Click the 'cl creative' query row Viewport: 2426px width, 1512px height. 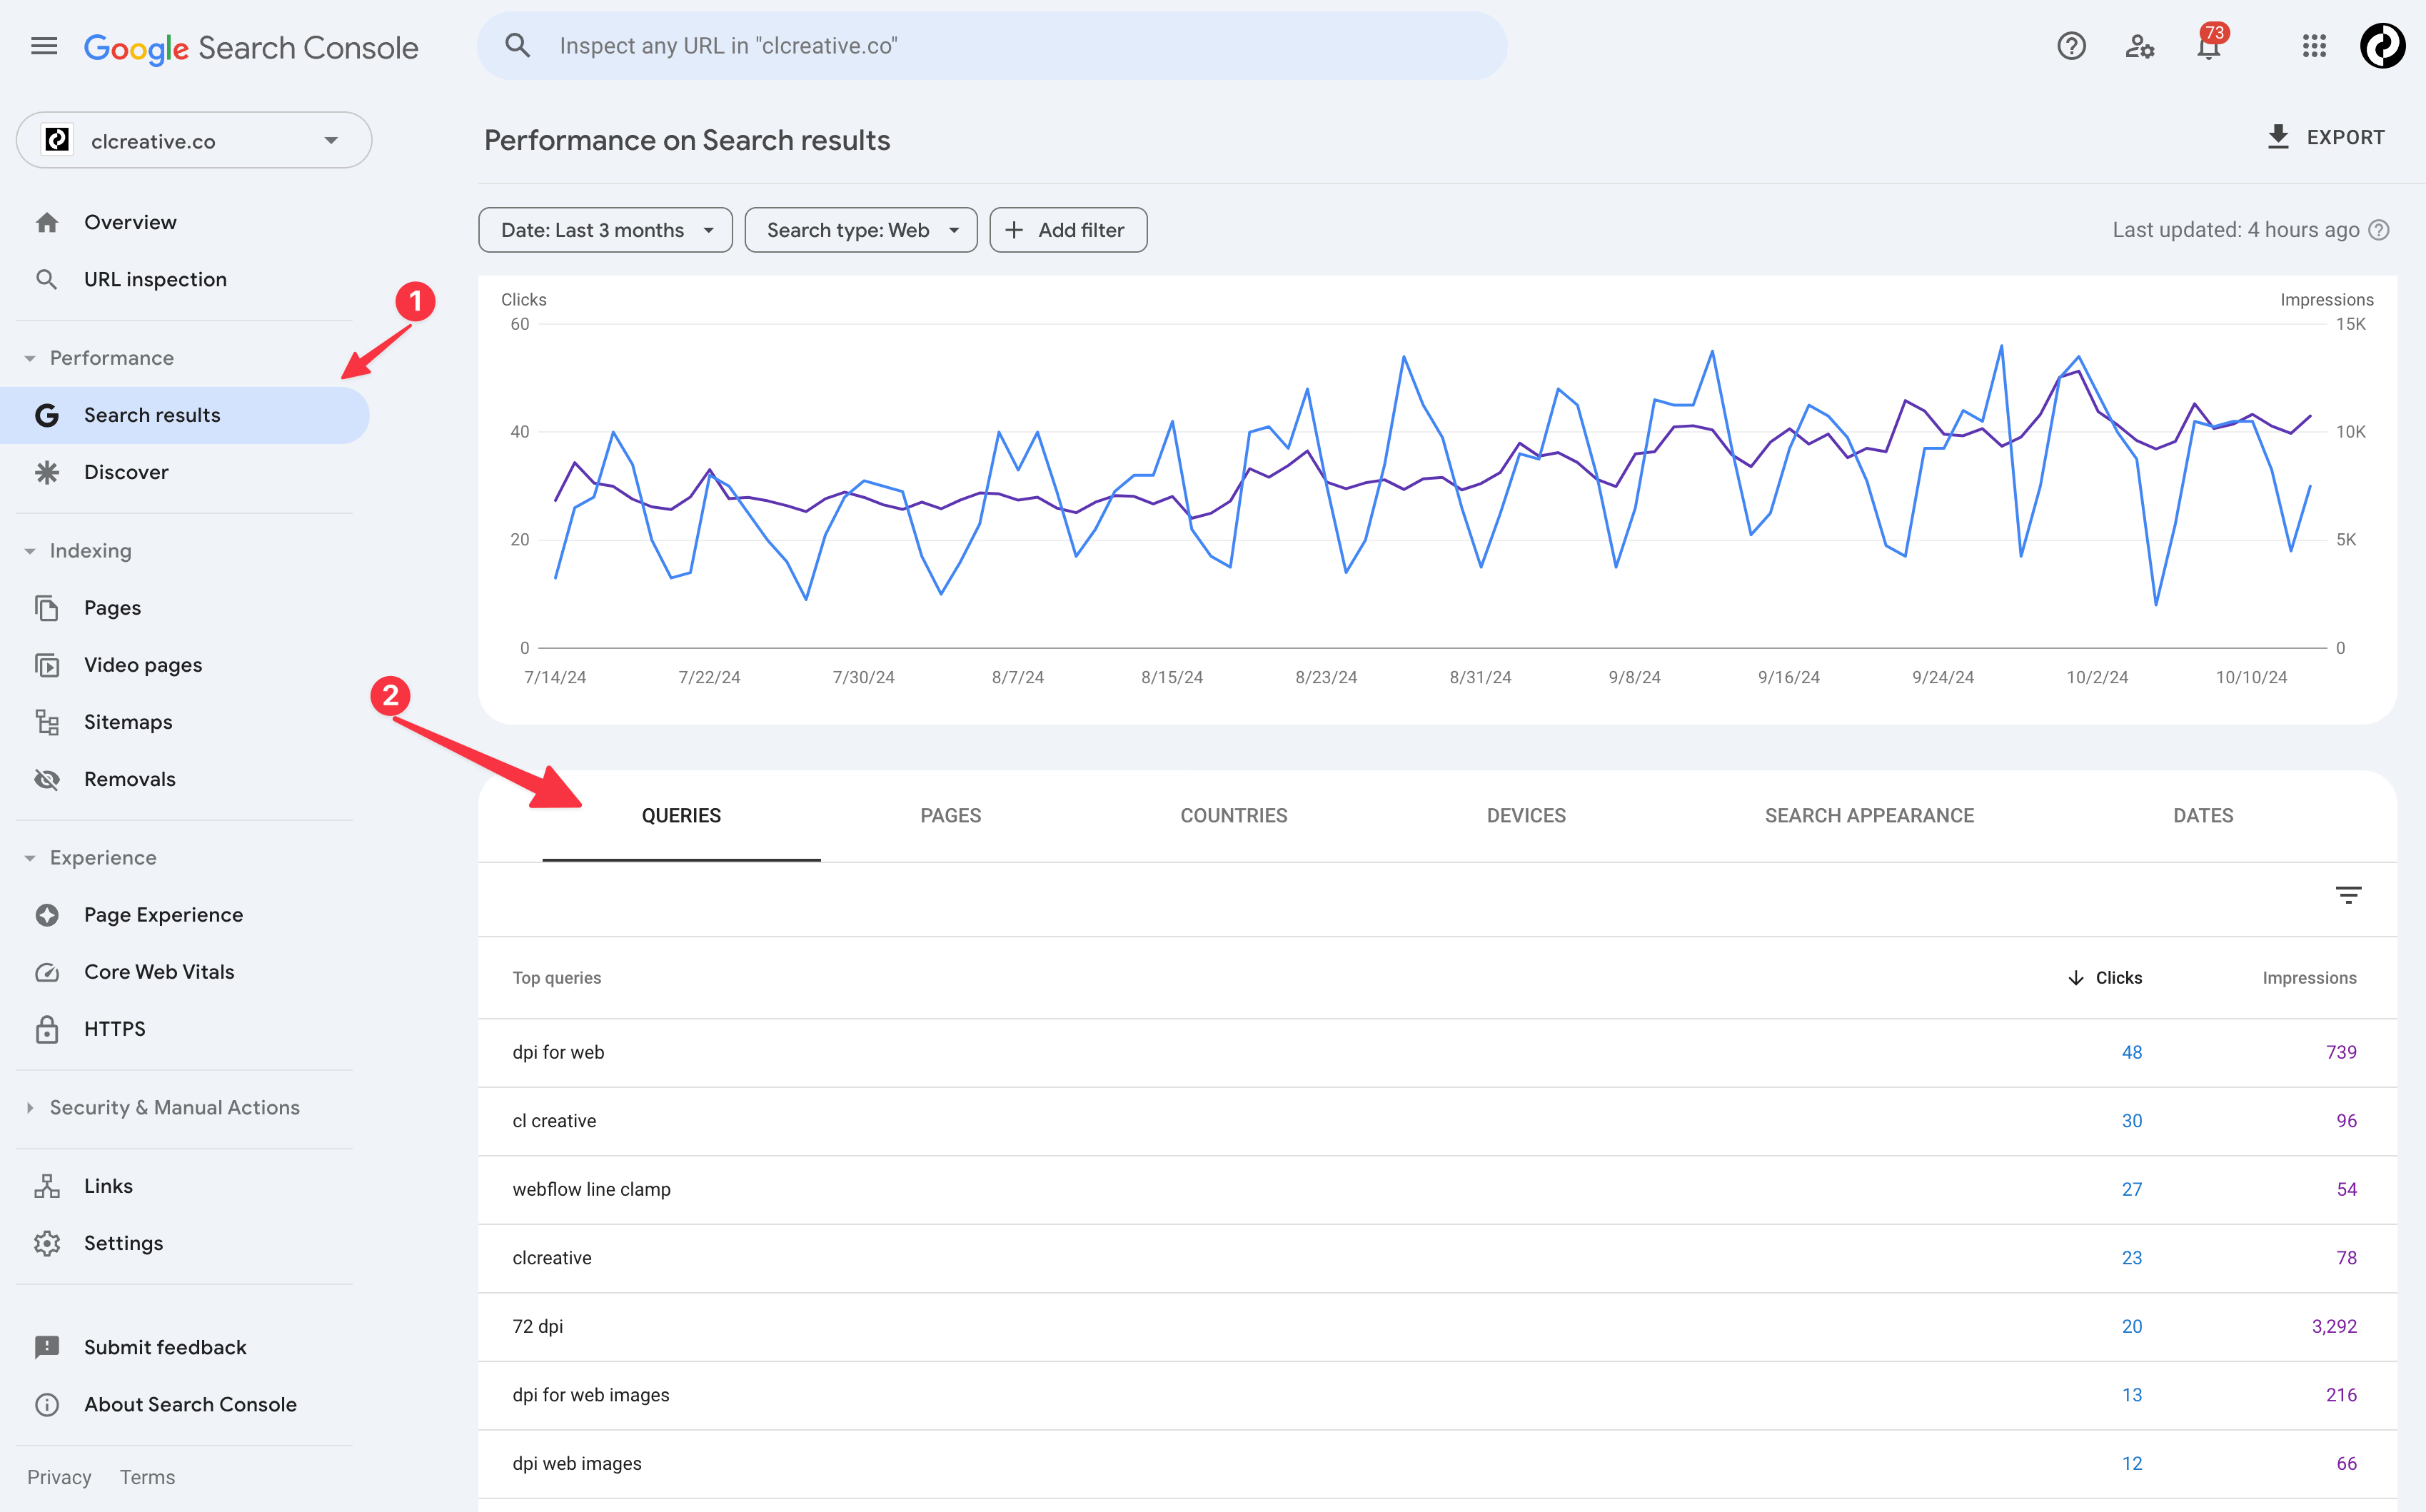[1437, 1121]
